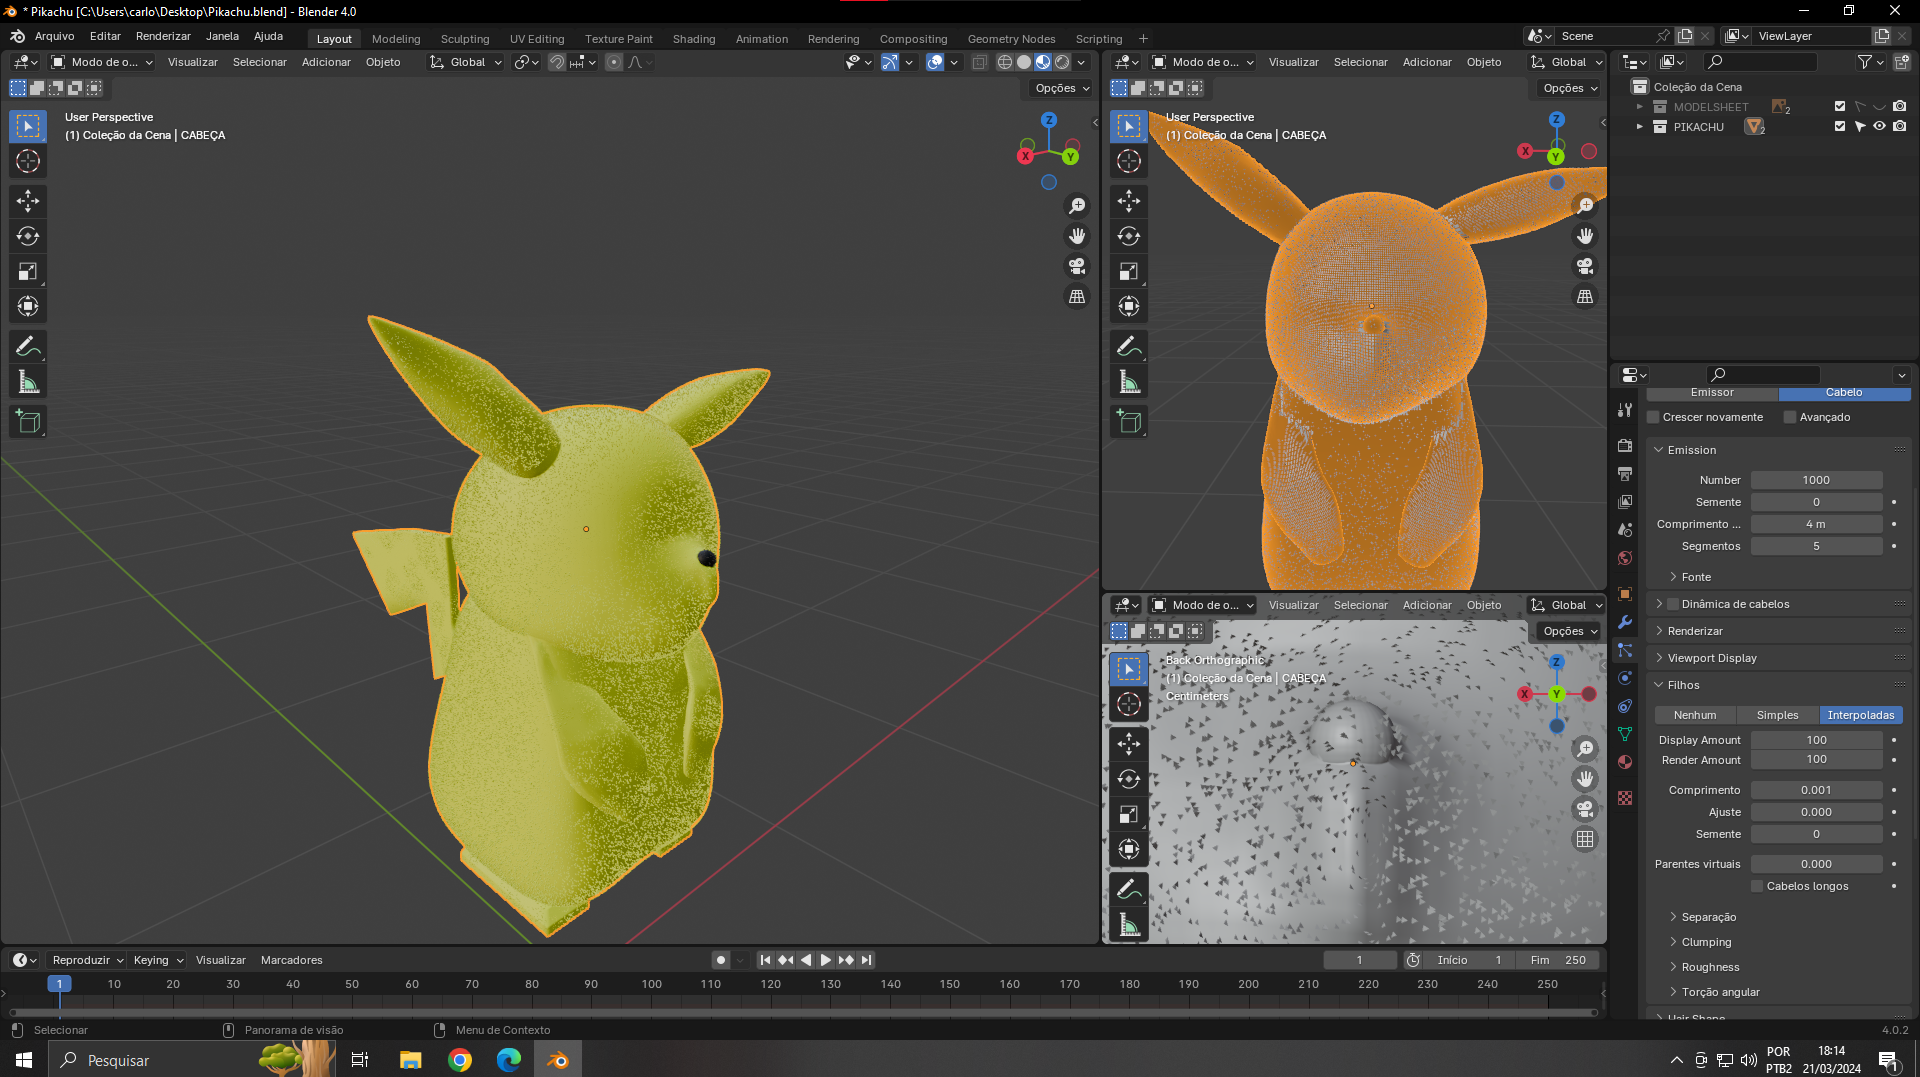Select the Simples children option
Screen dimensions: 1920x1077
(x=1777, y=715)
